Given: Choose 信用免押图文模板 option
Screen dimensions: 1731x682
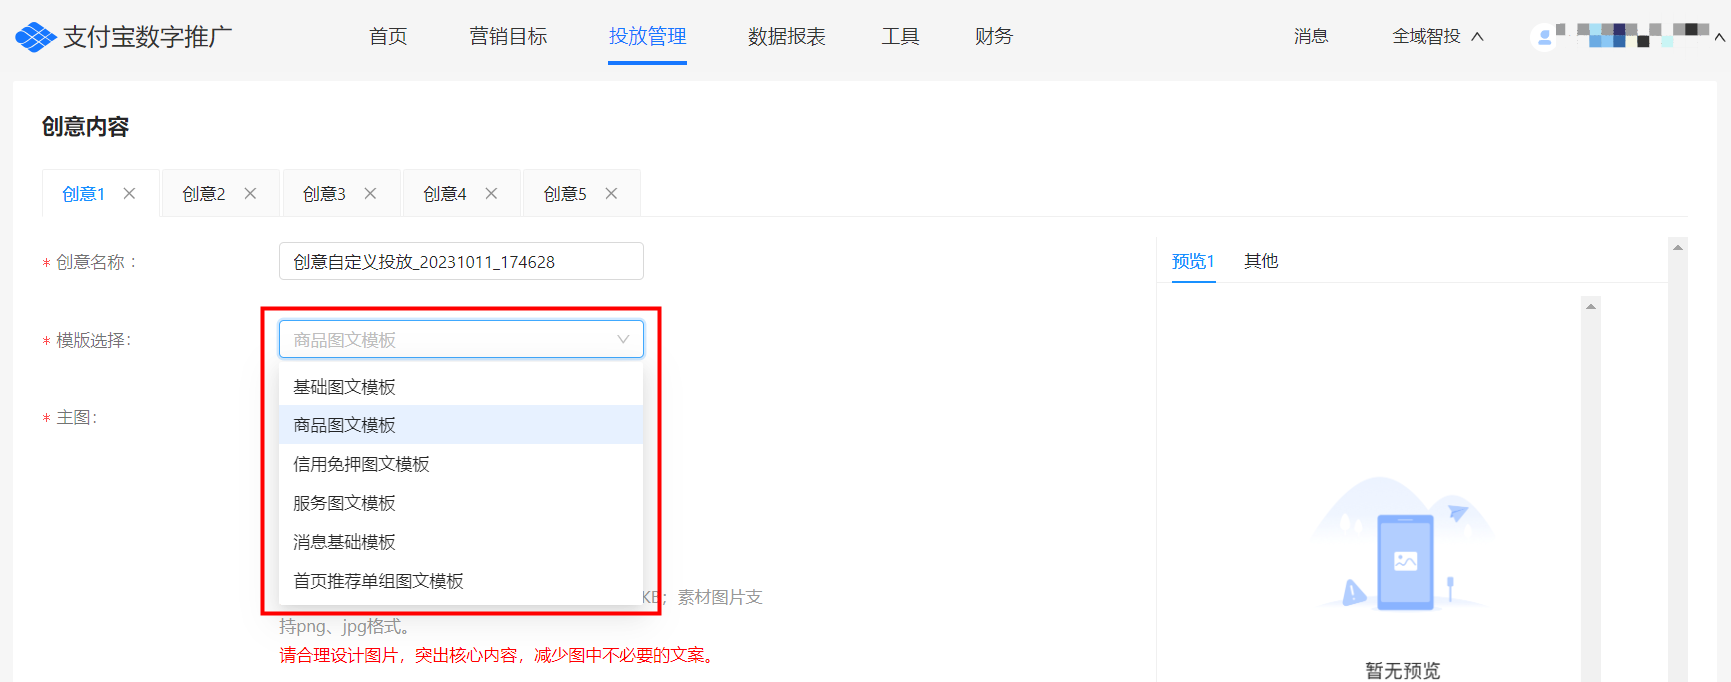Looking at the screenshot, I should coord(361,464).
